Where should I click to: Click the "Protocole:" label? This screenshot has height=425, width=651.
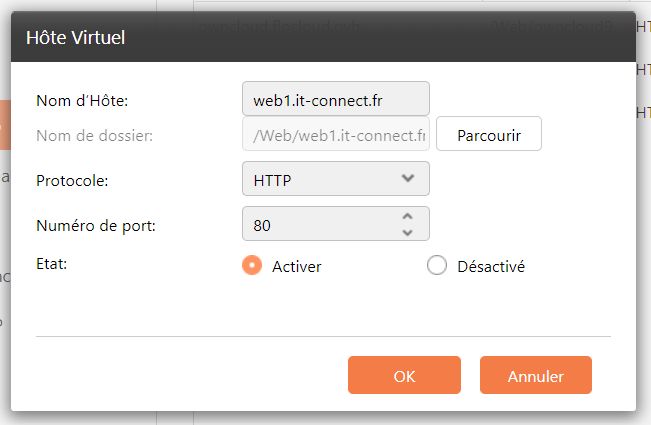pyautogui.click(x=72, y=181)
